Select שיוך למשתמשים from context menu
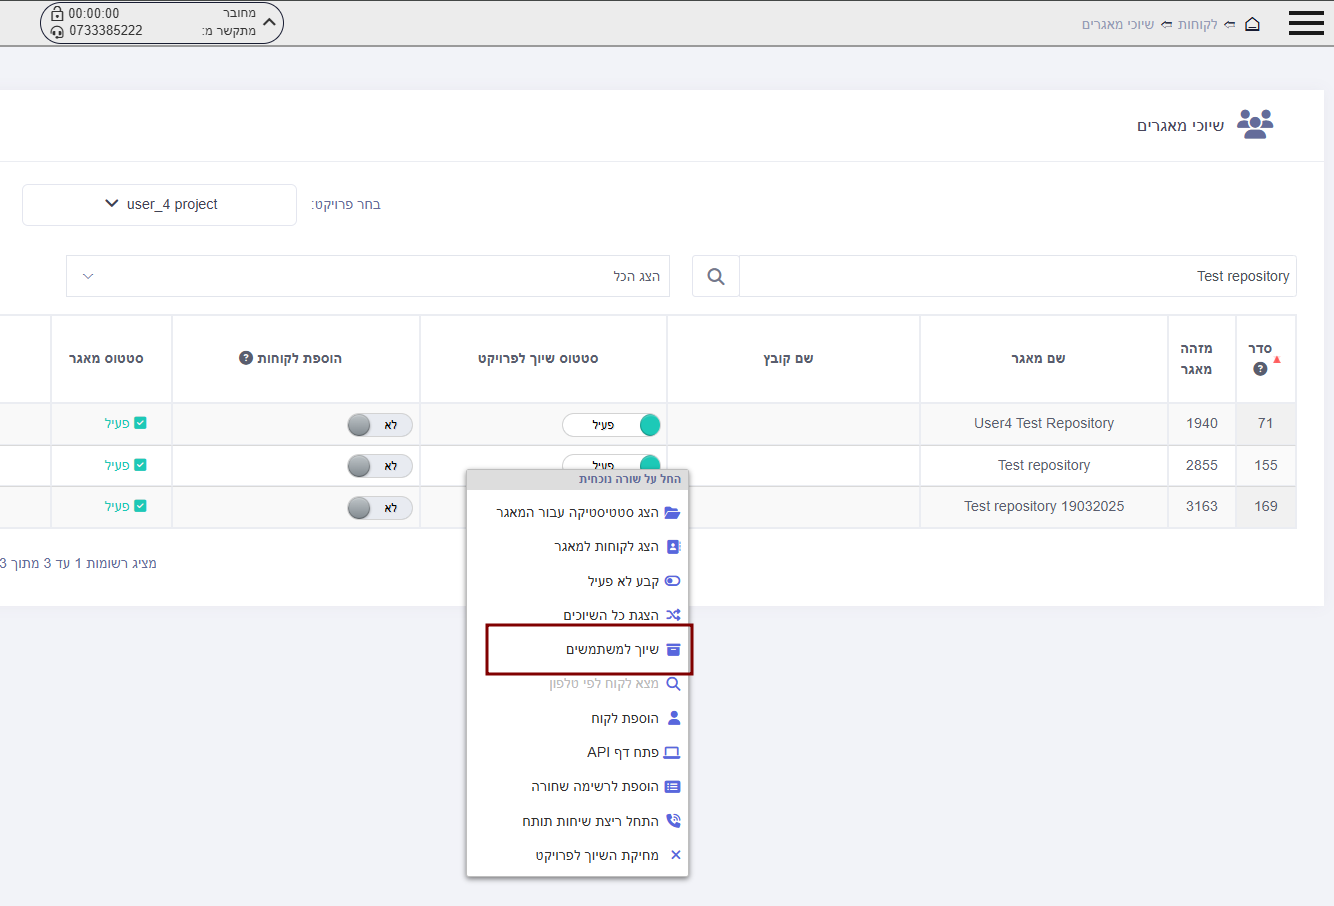The height and width of the screenshot is (906, 1334). (x=612, y=650)
